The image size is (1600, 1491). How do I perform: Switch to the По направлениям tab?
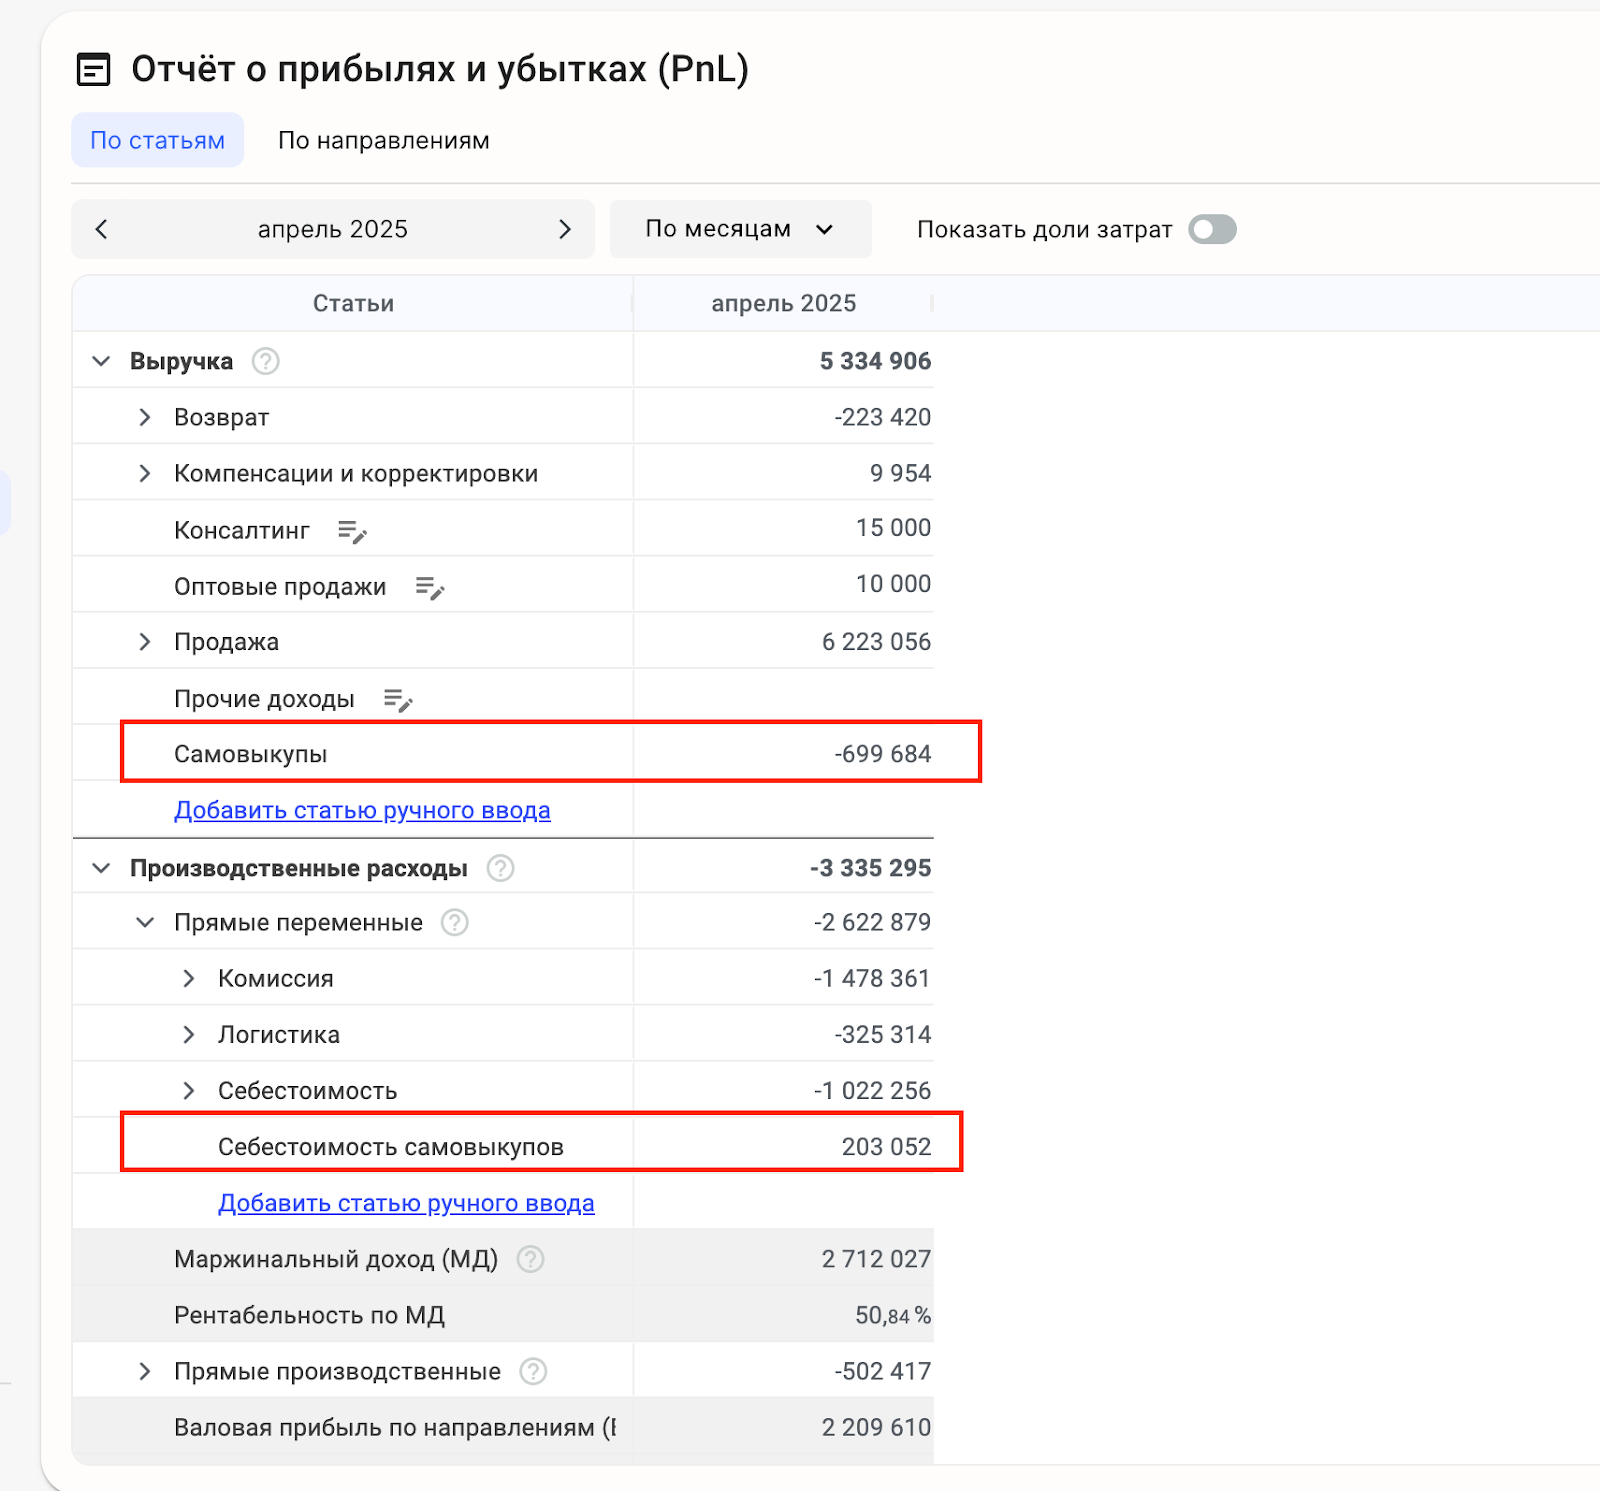383,140
